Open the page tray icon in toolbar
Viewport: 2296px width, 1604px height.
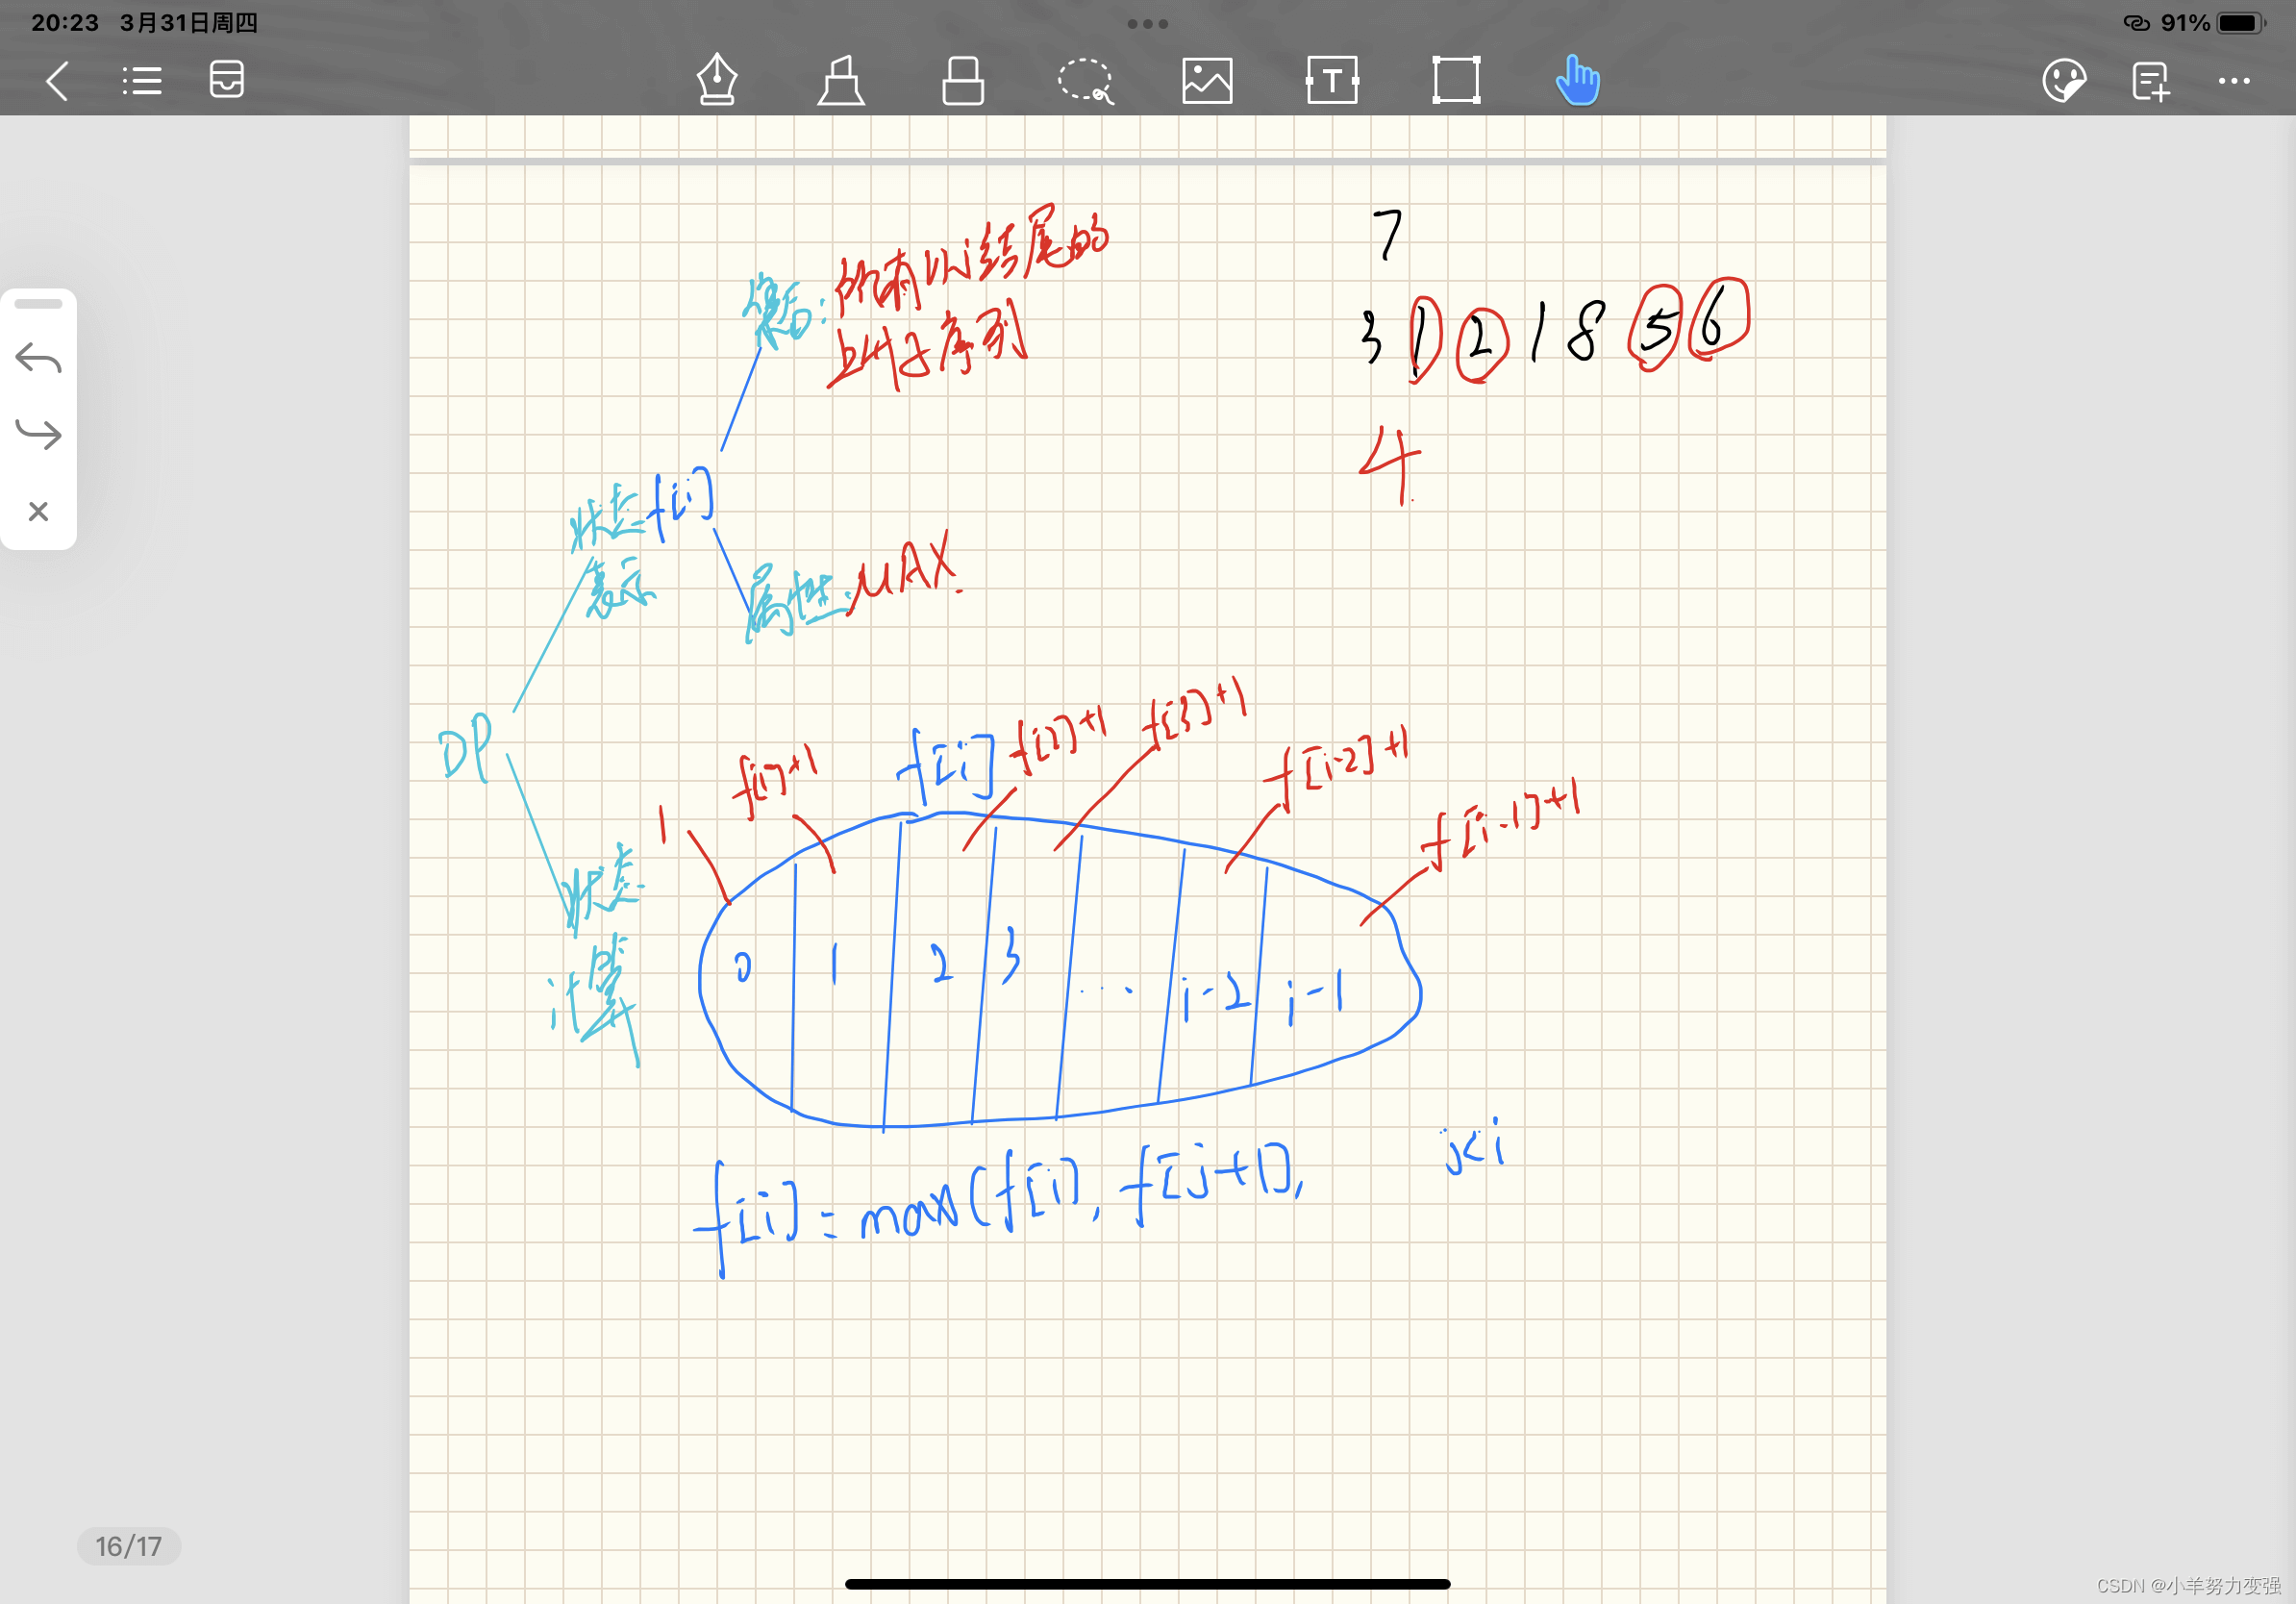click(227, 80)
